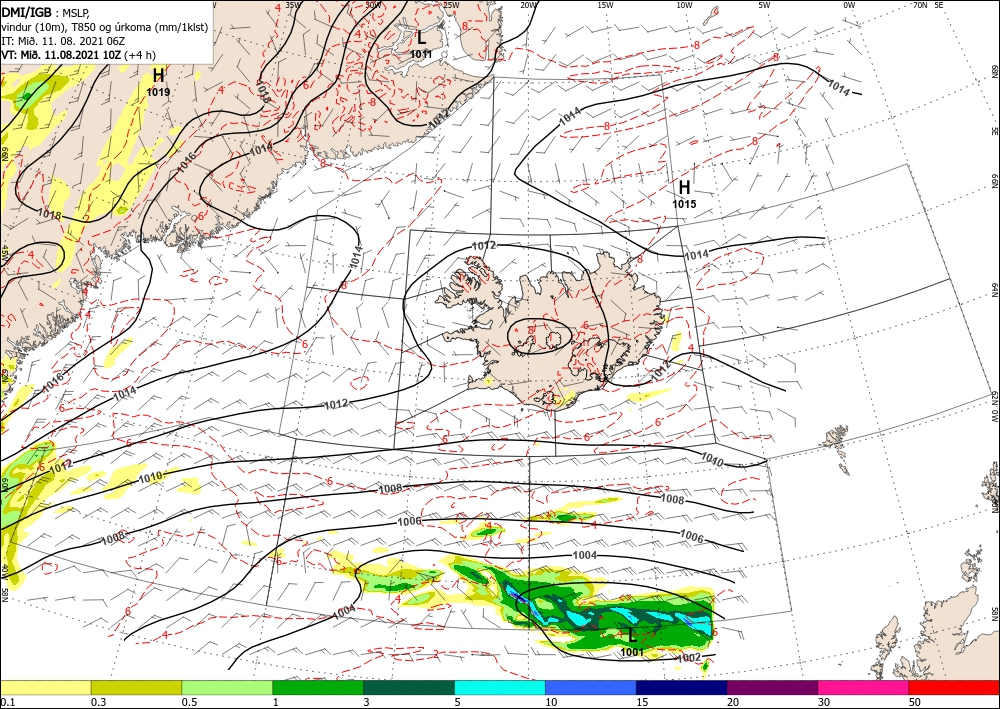Click the H symbol above 1015
This screenshot has height=709, width=1000.
pyautogui.click(x=684, y=187)
